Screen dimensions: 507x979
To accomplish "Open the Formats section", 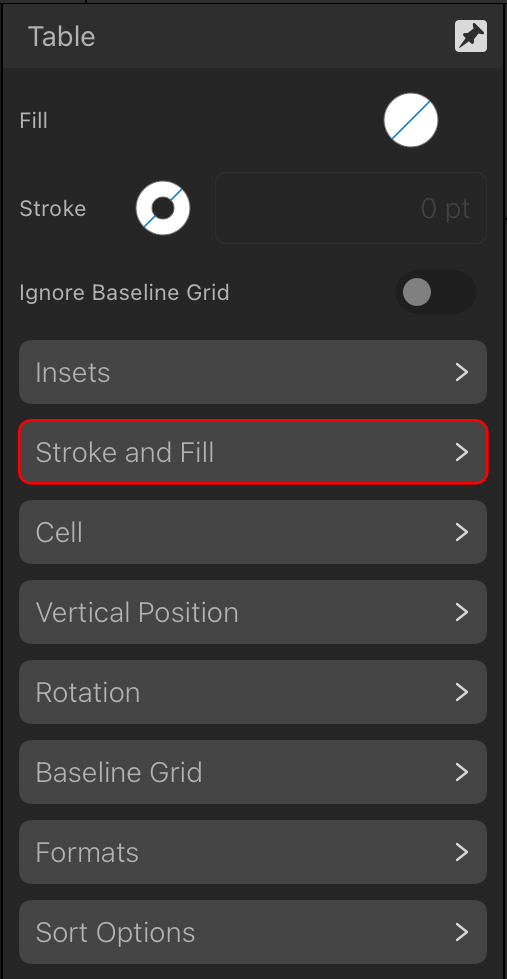I will click(x=253, y=852).
